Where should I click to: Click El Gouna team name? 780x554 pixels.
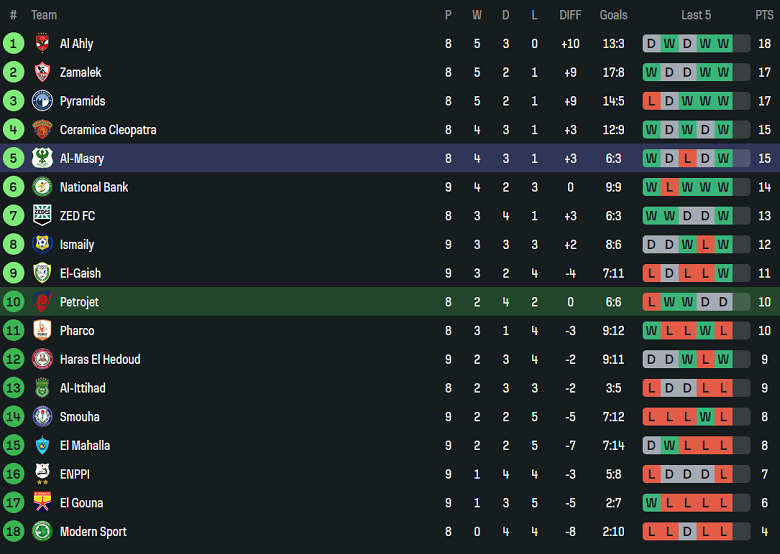coord(81,503)
